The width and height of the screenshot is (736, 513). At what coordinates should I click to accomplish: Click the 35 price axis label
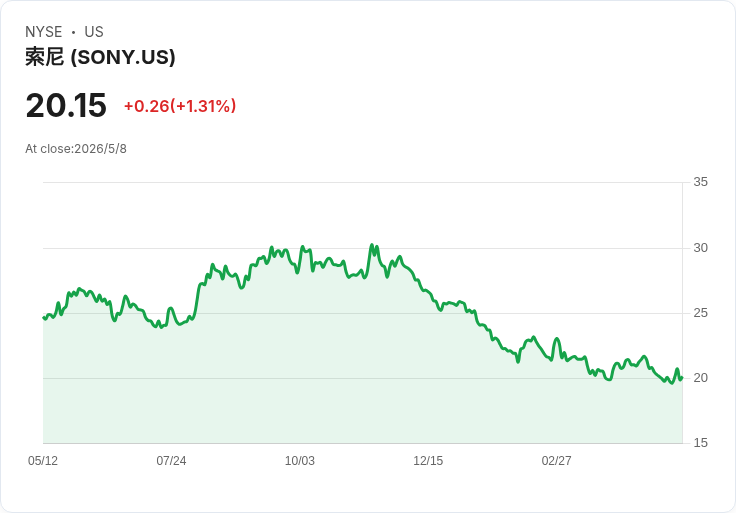point(700,182)
